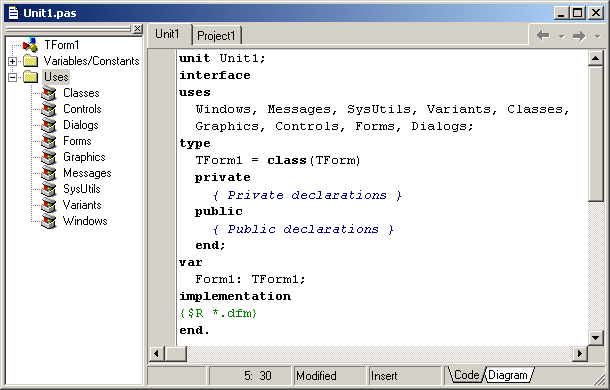Image resolution: width=610 pixels, height=390 pixels.
Task: Navigate back with the left arrow
Action: pyautogui.click(x=543, y=36)
